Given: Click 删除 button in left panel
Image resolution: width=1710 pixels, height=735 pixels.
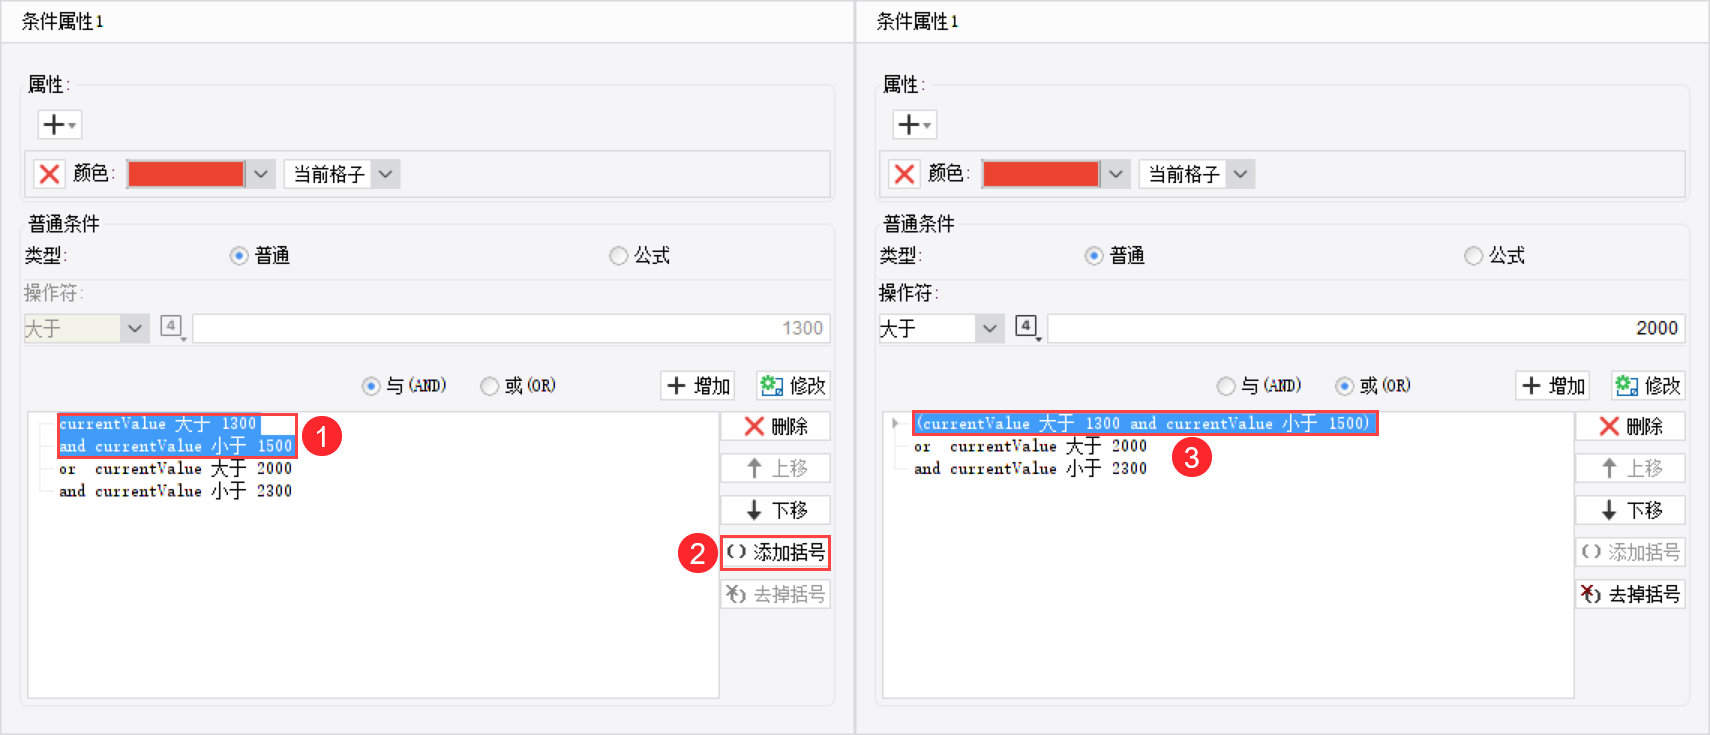Looking at the screenshot, I should coord(776,427).
